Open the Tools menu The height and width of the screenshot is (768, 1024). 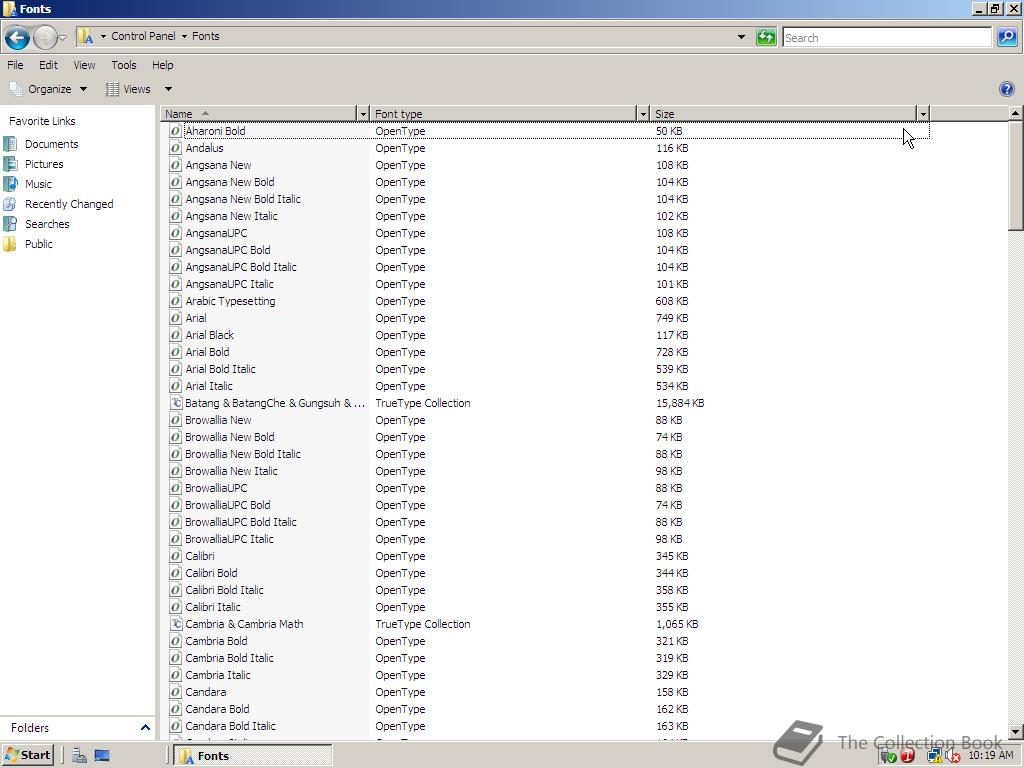123,65
